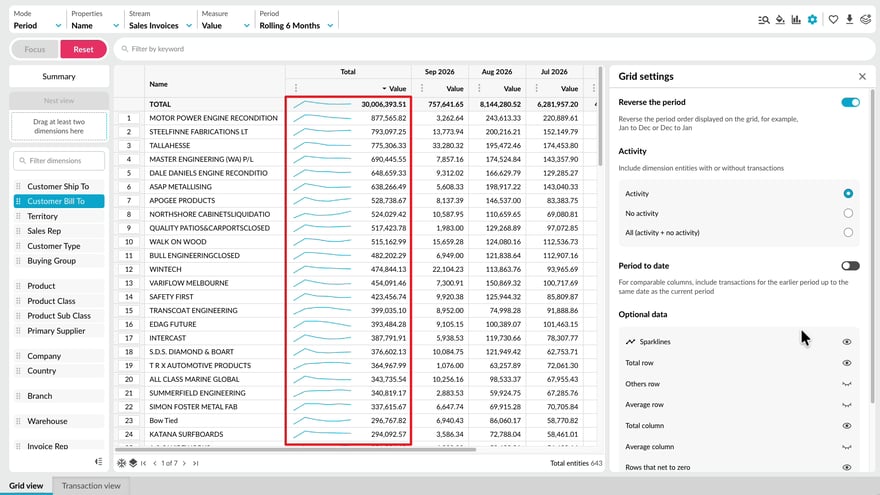Click the layers stack icon below grid

coord(133,463)
